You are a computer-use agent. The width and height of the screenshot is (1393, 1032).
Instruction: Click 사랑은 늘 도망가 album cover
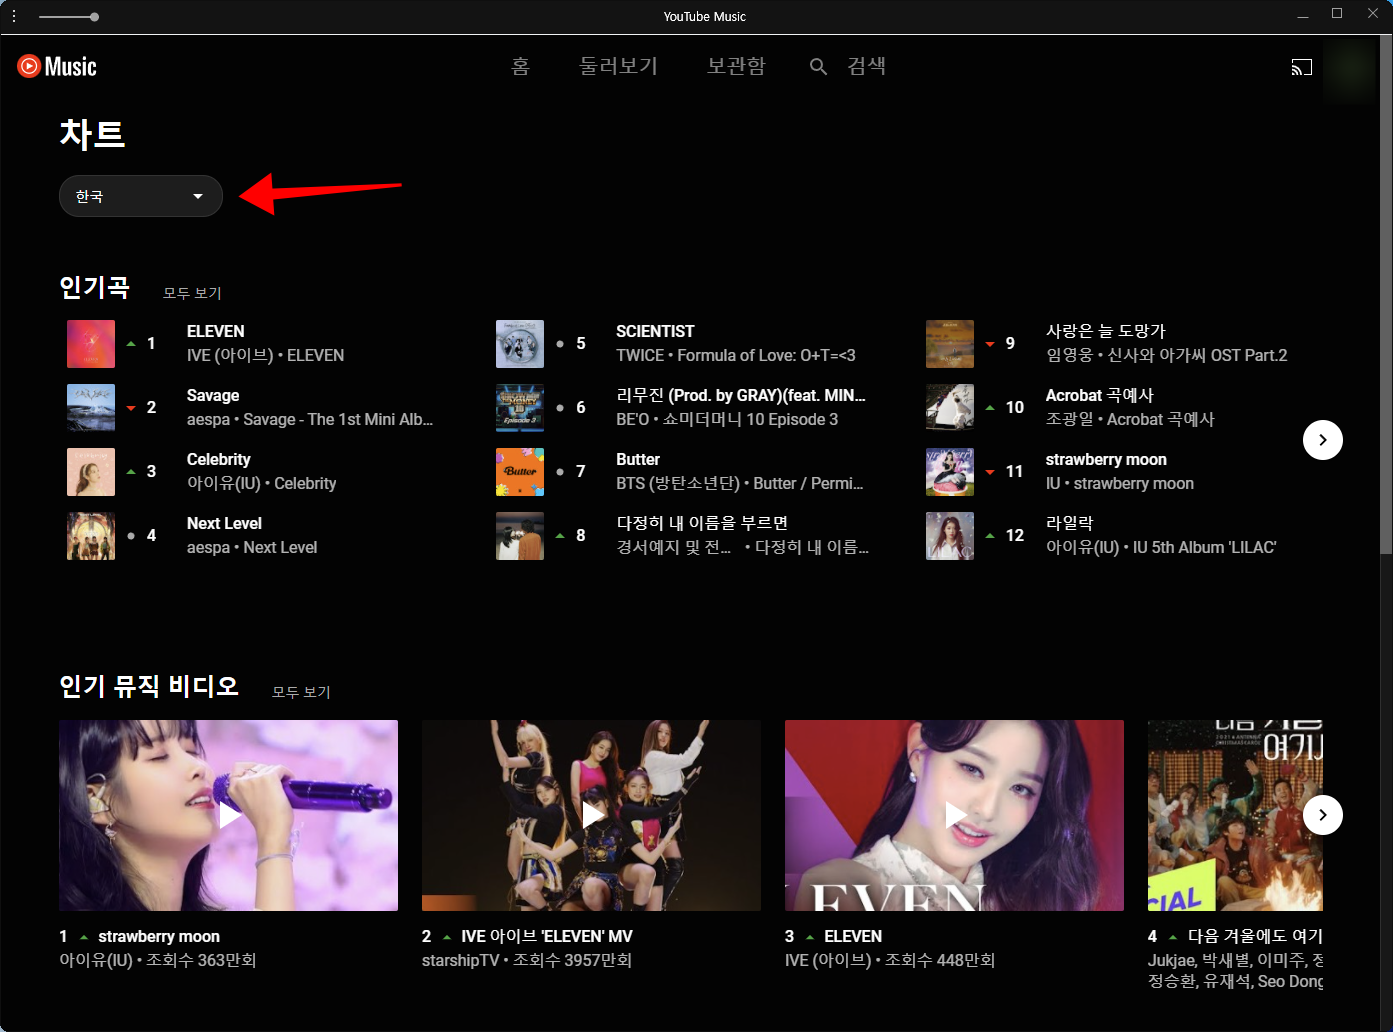tap(950, 344)
